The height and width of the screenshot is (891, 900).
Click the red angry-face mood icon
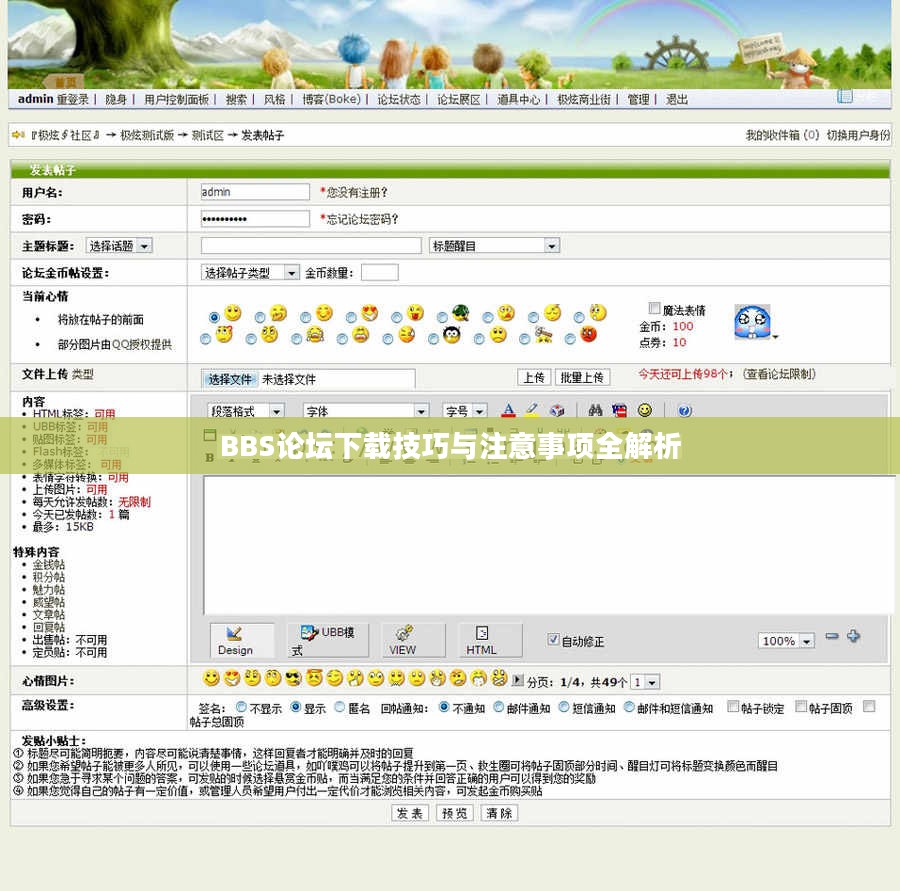coord(588,334)
